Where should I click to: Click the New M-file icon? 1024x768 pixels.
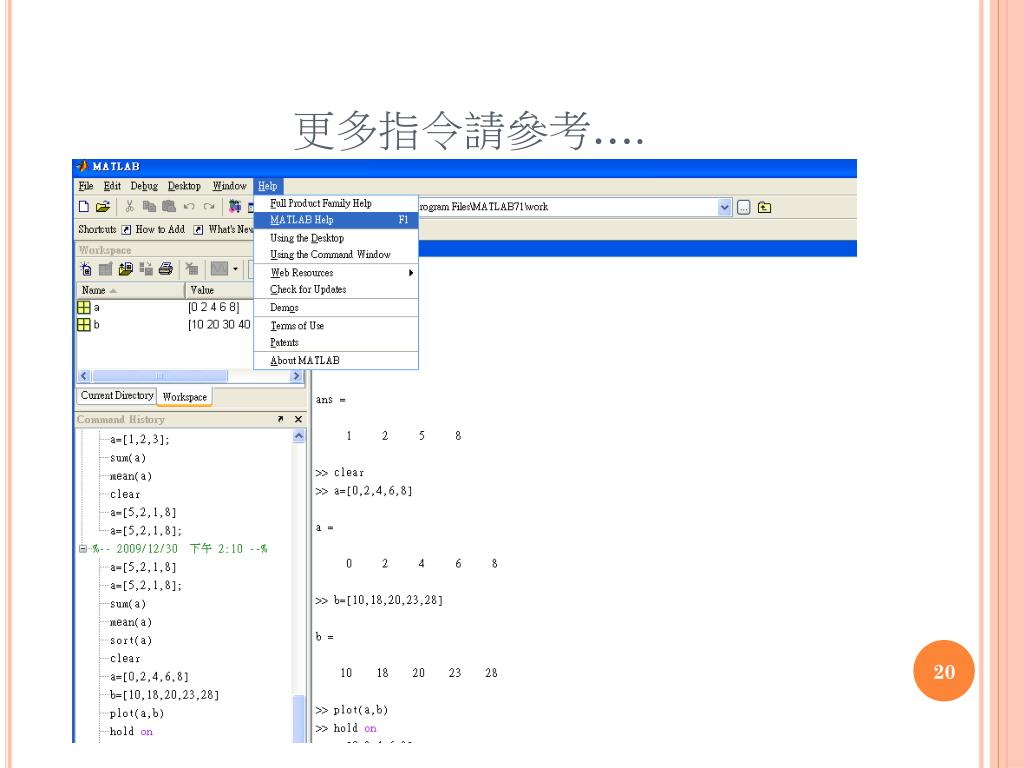pyautogui.click(x=84, y=206)
